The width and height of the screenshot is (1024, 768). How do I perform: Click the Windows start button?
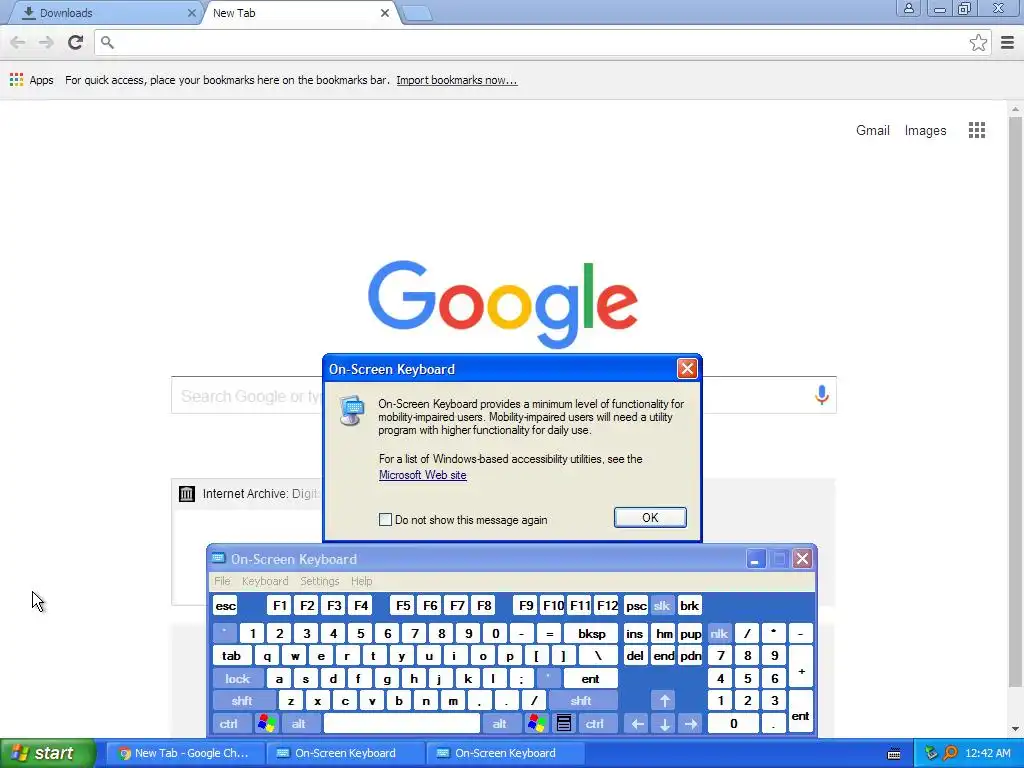point(48,753)
